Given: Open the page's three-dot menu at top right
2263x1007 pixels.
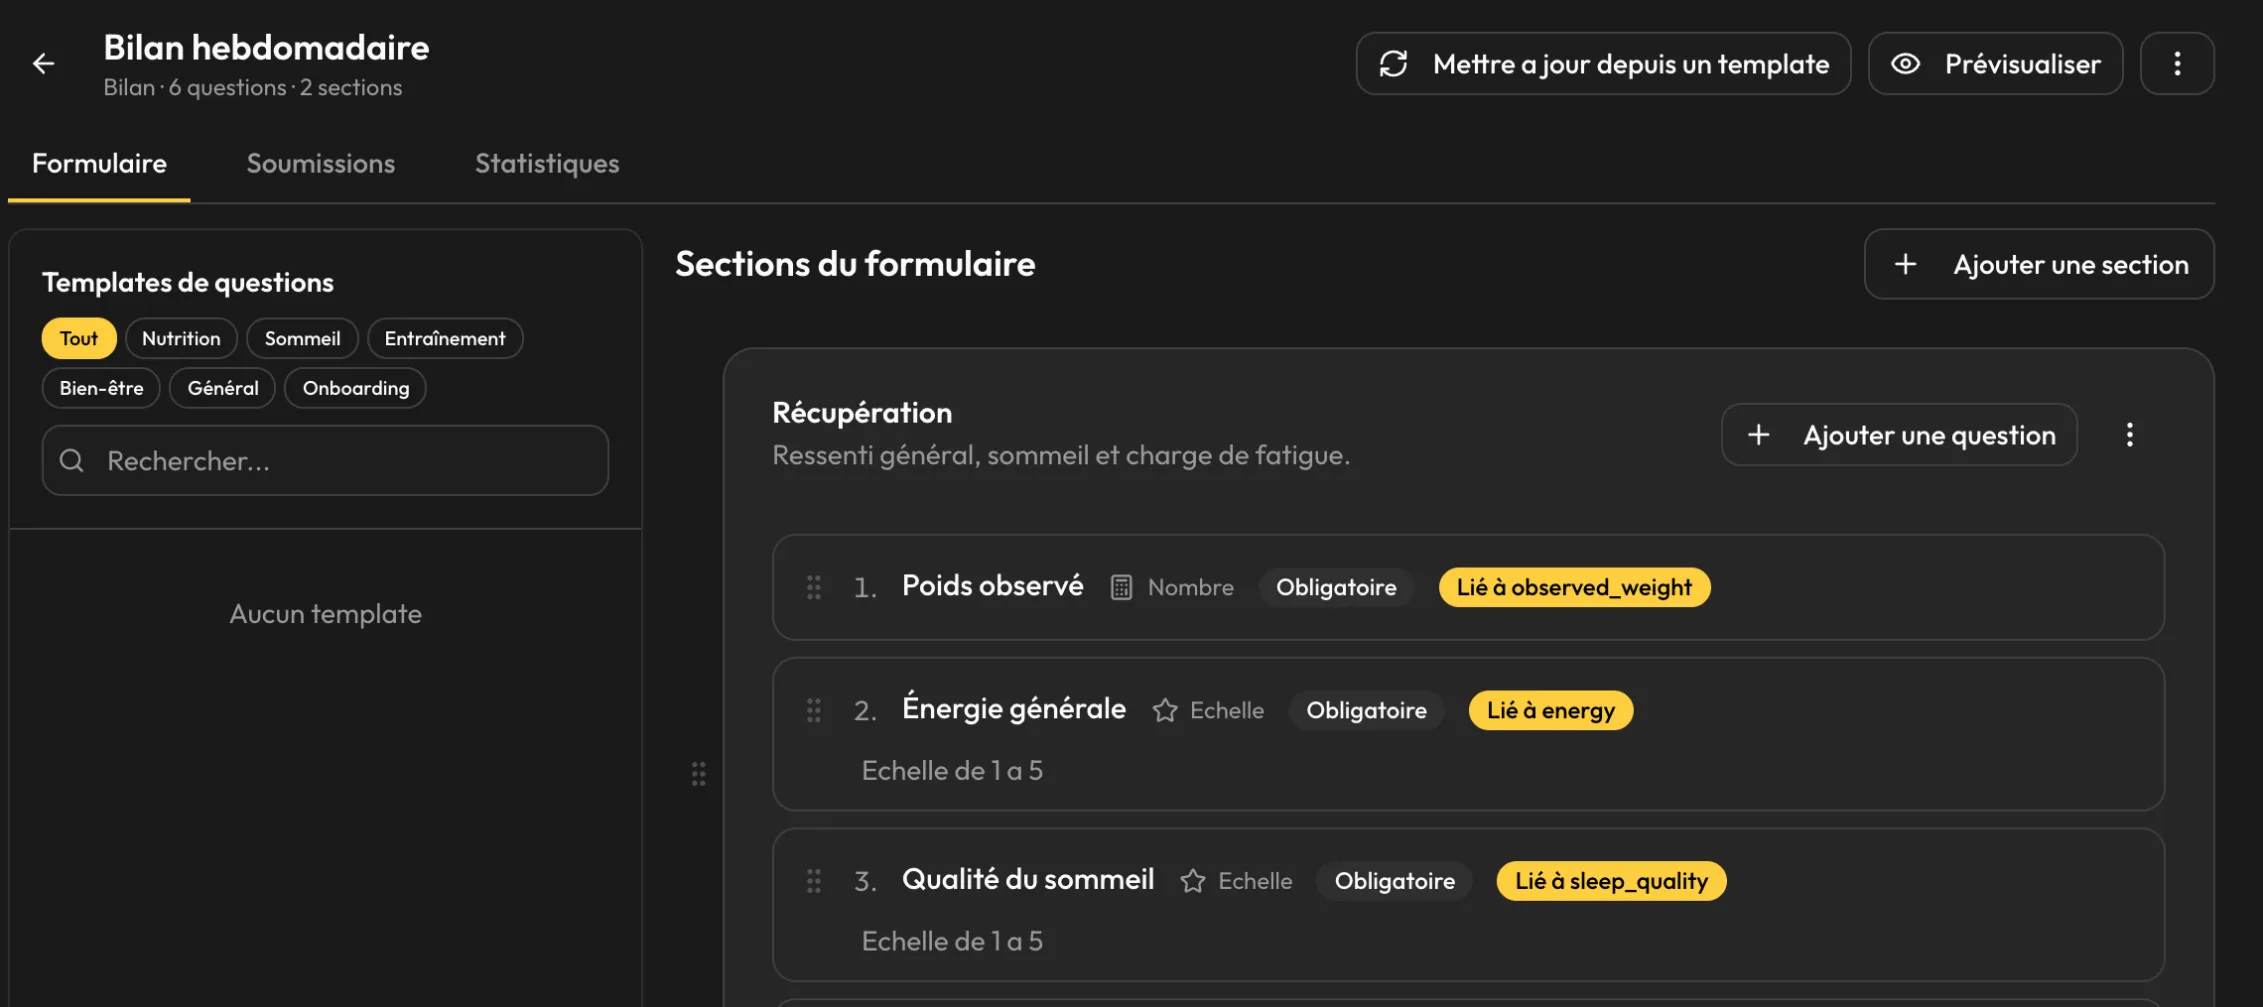Looking at the screenshot, I should 2177,64.
